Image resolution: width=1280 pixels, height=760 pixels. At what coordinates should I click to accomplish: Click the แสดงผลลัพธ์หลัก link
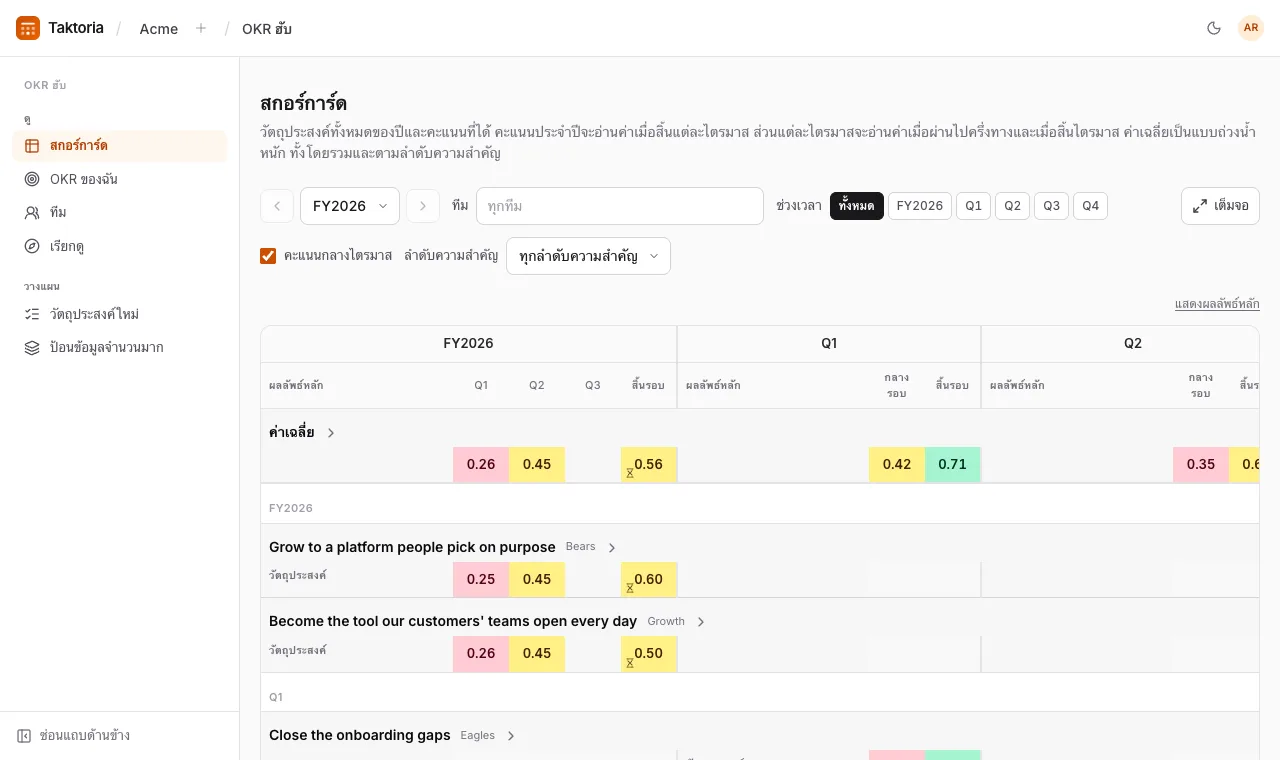[1217, 304]
